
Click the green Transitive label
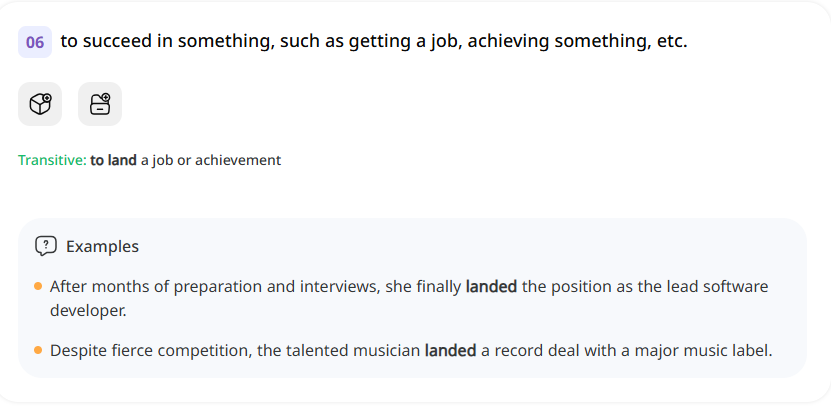pos(52,160)
